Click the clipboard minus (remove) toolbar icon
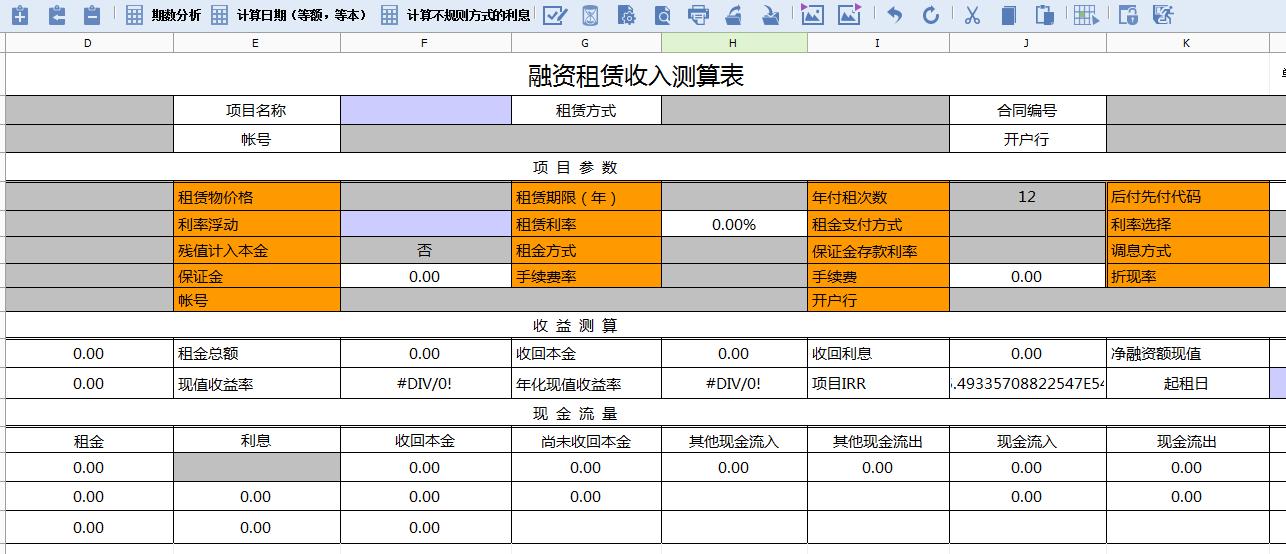The width and height of the screenshot is (1286, 554). 91,15
